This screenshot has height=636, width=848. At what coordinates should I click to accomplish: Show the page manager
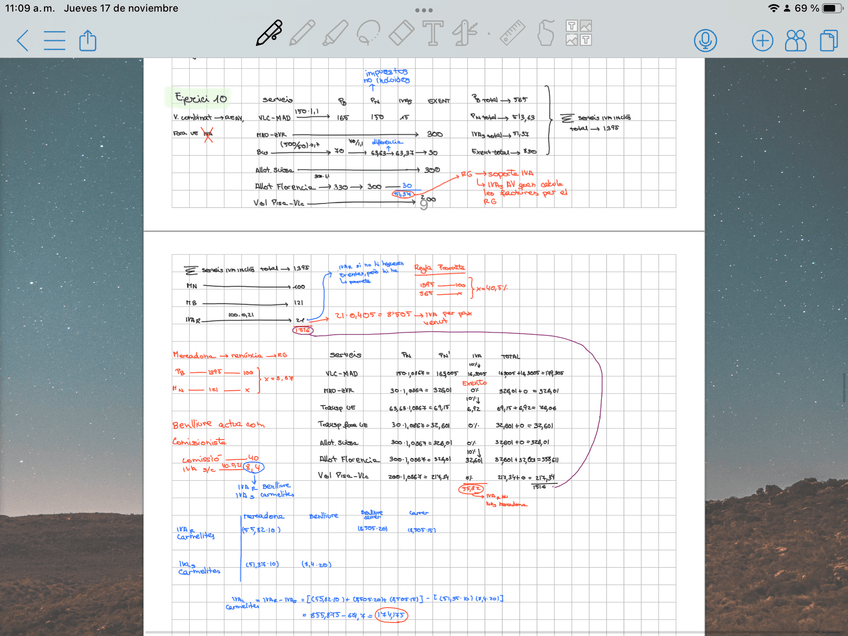(x=828, y=40)
